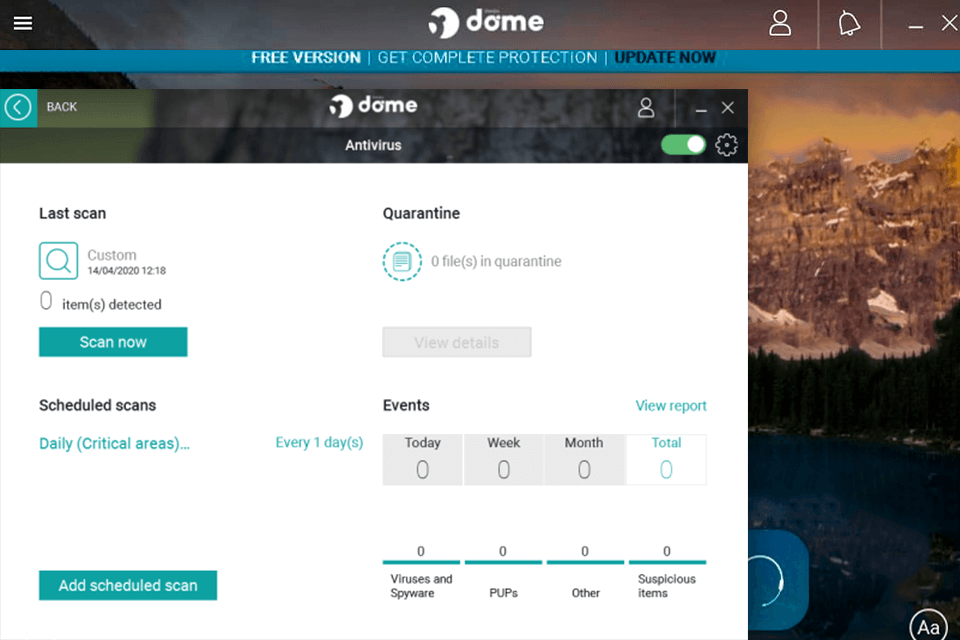Open Daily (Critical areas) scheduled scan
This screenshot has height=640, width=960.
tap(114, 443)
